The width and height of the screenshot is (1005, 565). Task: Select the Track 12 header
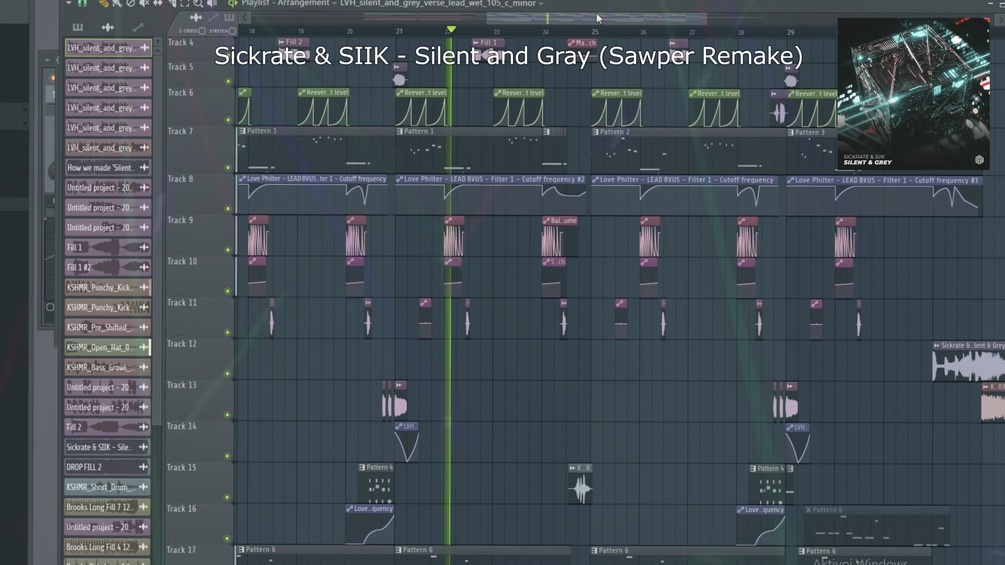(x=199, y=357)
